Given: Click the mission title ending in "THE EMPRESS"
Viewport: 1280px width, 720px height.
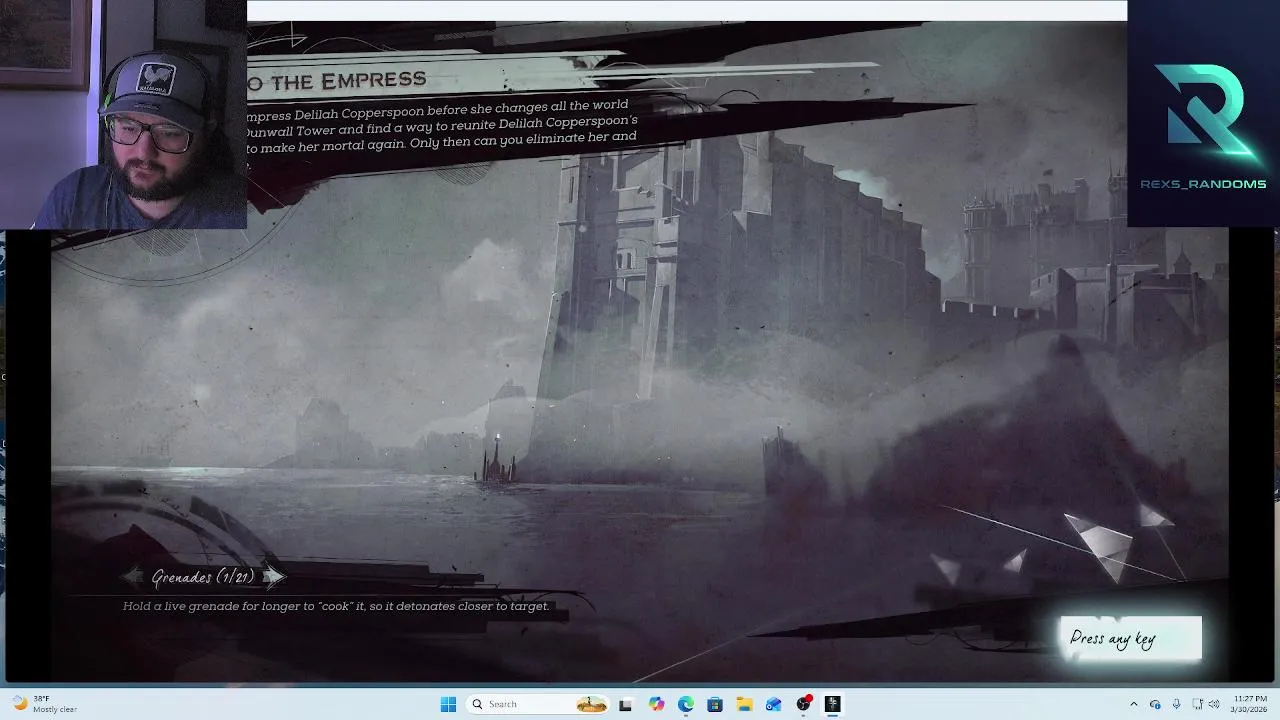Looking at the screenshot, I should (x=337, y=80).
